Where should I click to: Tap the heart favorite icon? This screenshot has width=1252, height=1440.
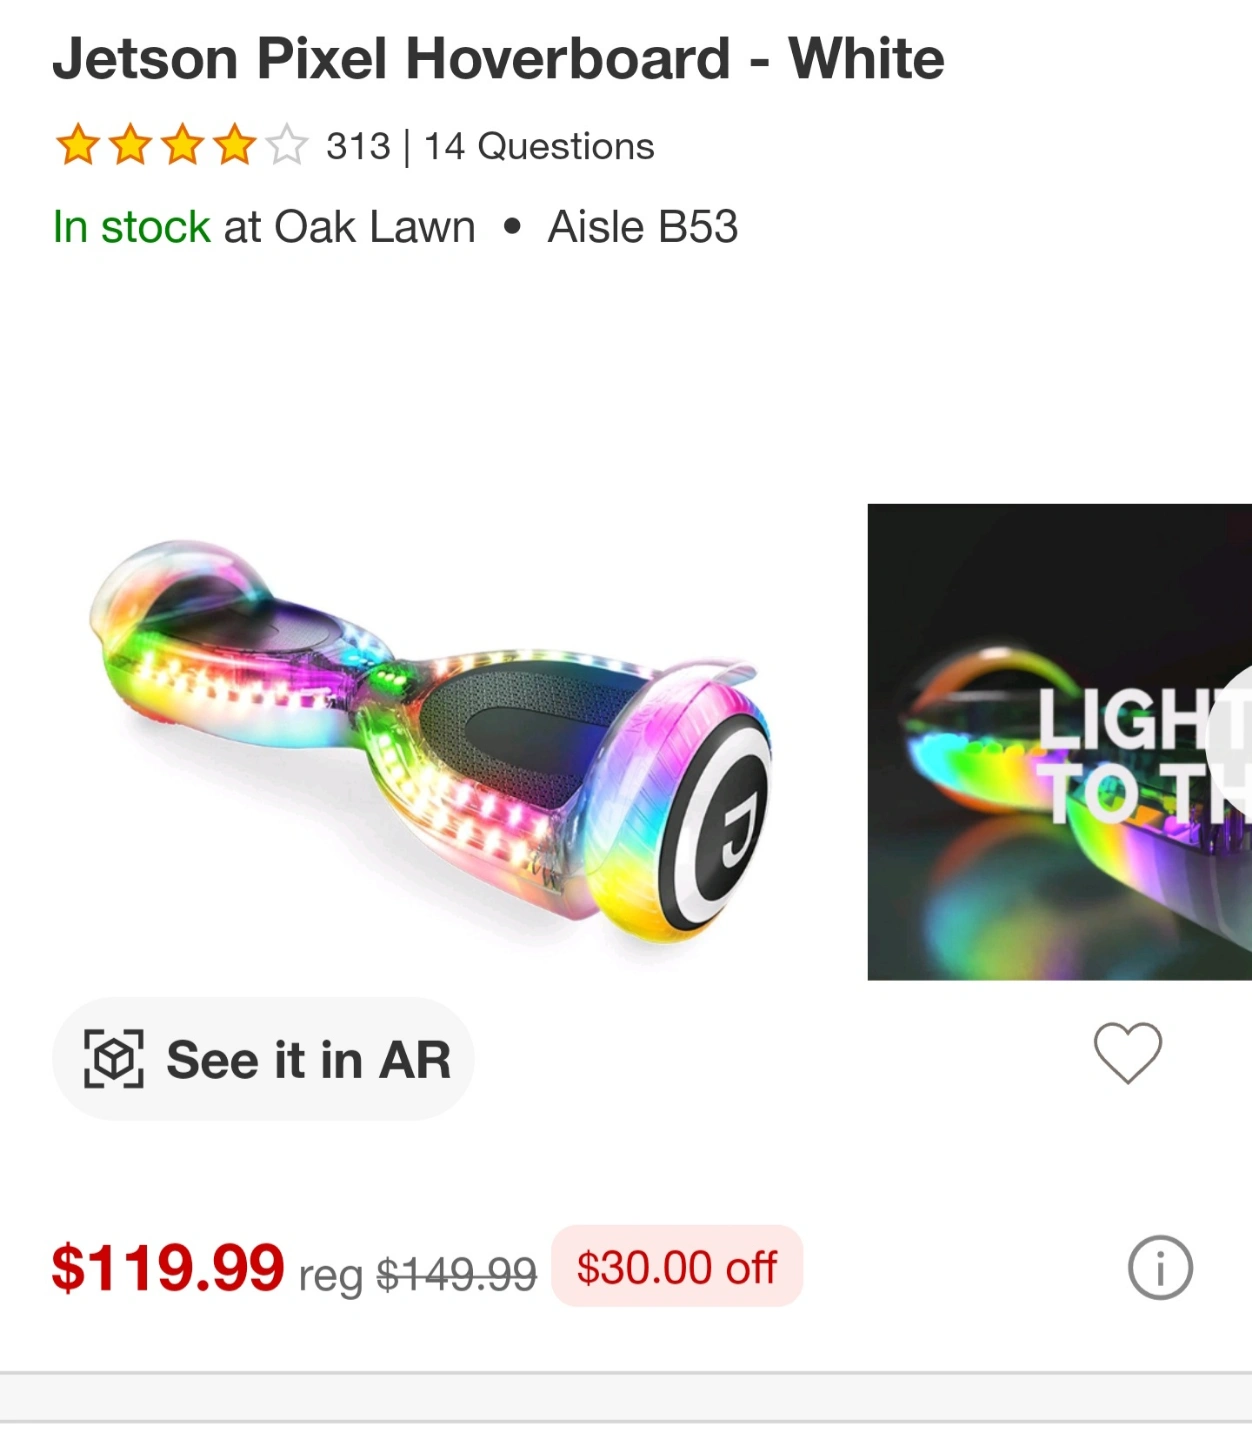(1127, 1052)
